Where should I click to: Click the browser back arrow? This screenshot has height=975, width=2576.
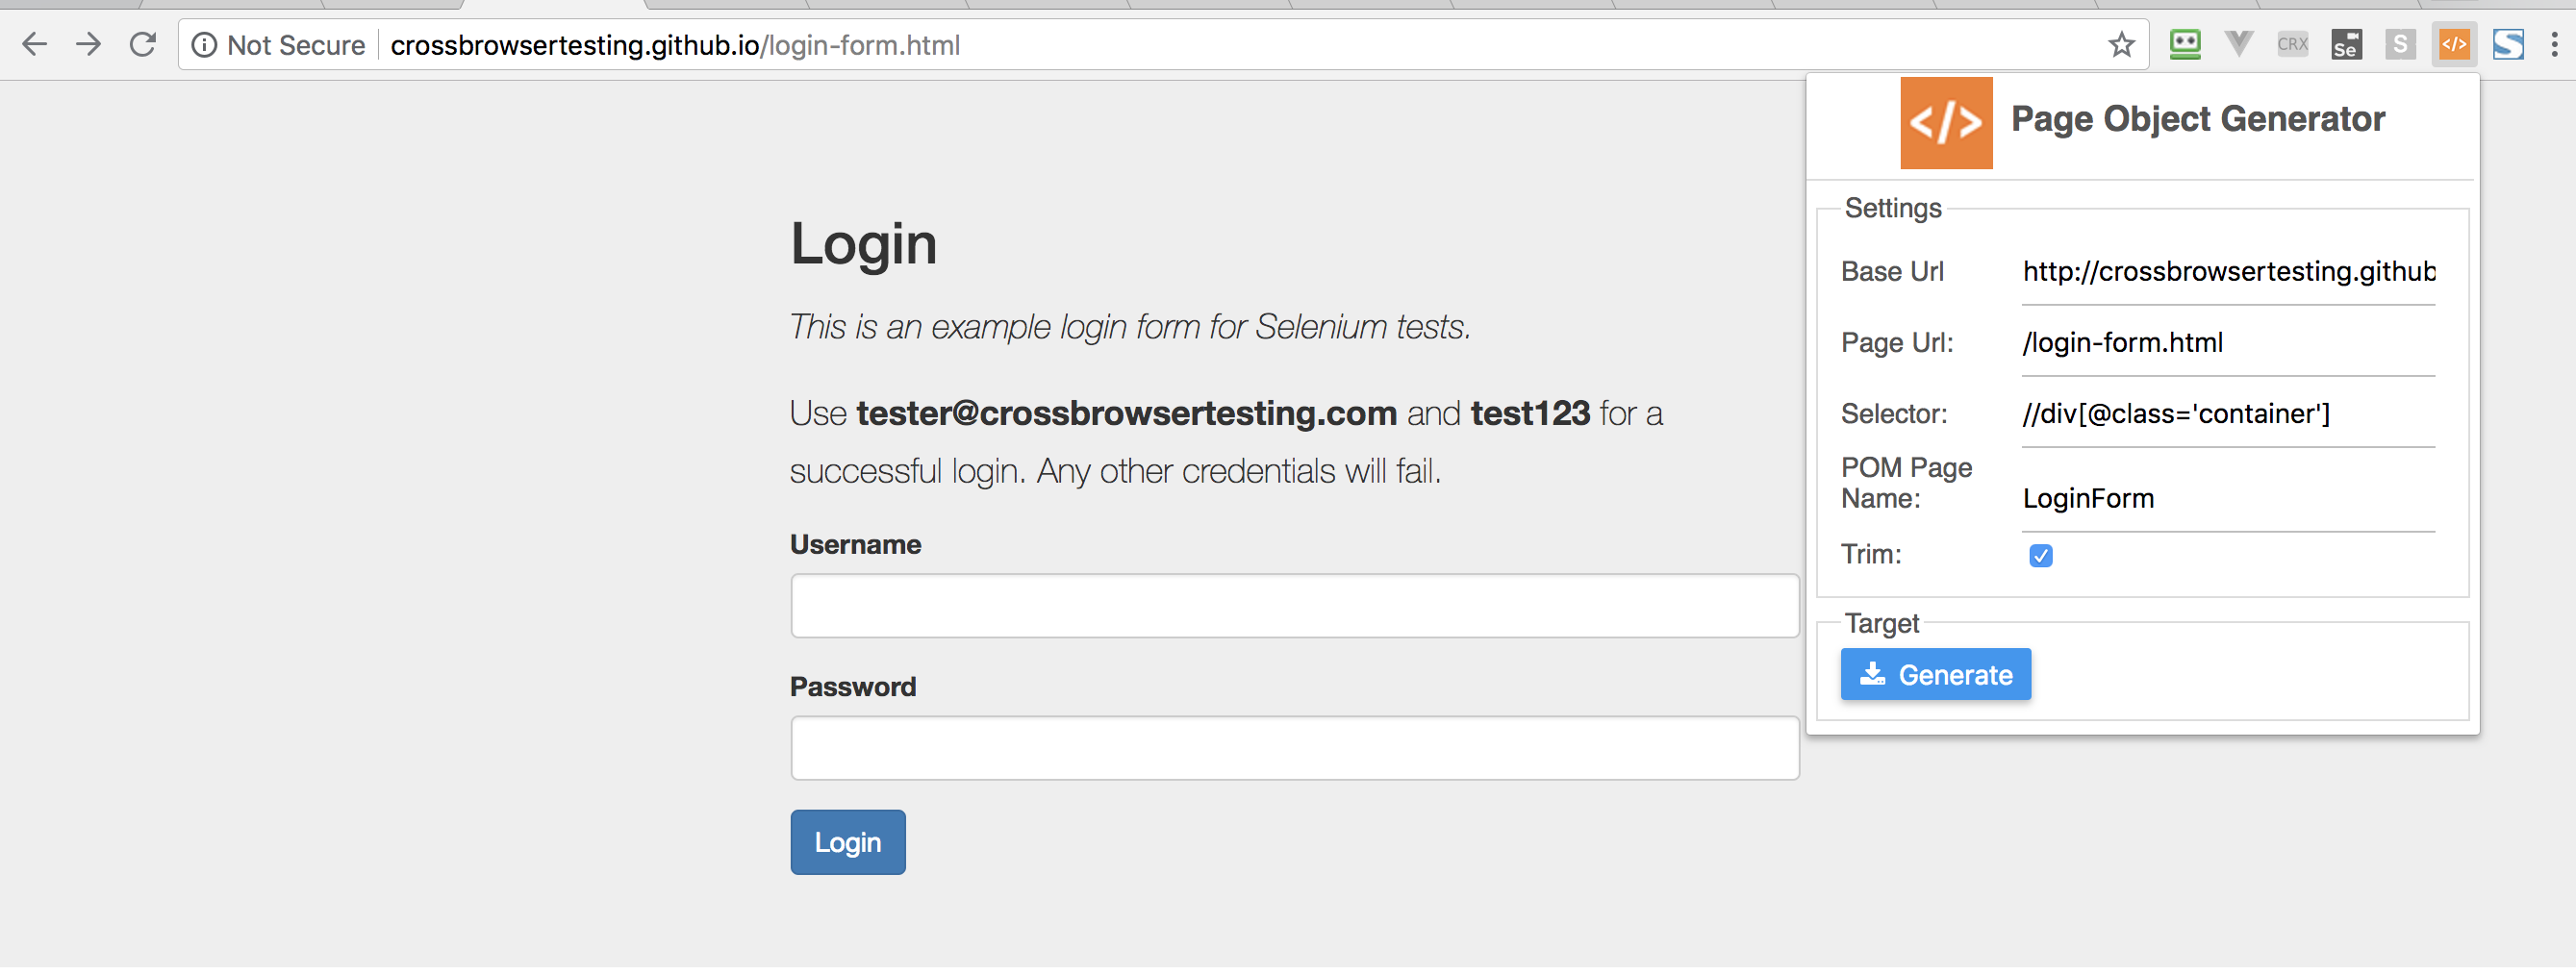[35, 44]
